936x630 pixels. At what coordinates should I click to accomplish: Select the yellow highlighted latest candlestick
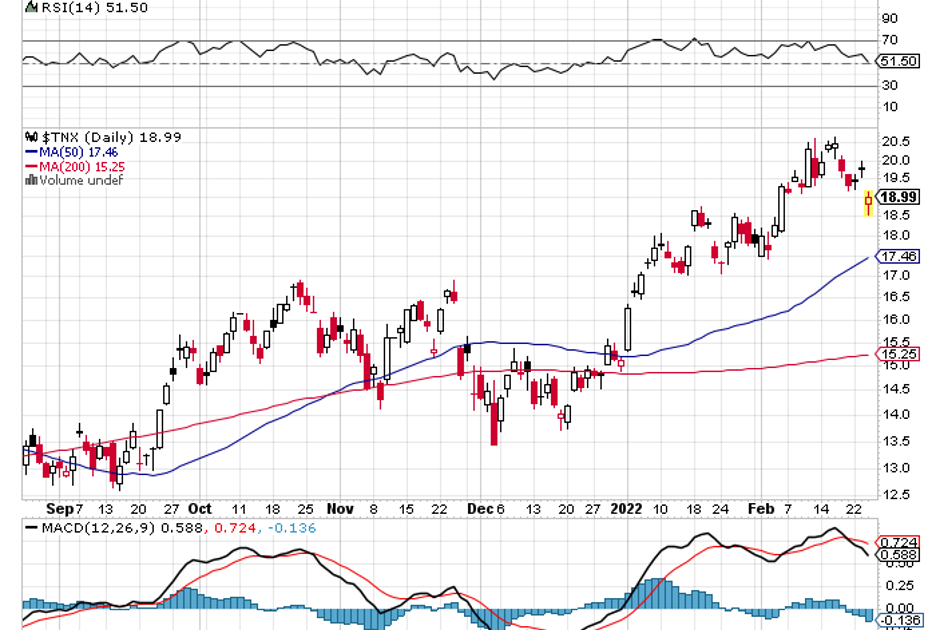868,202
